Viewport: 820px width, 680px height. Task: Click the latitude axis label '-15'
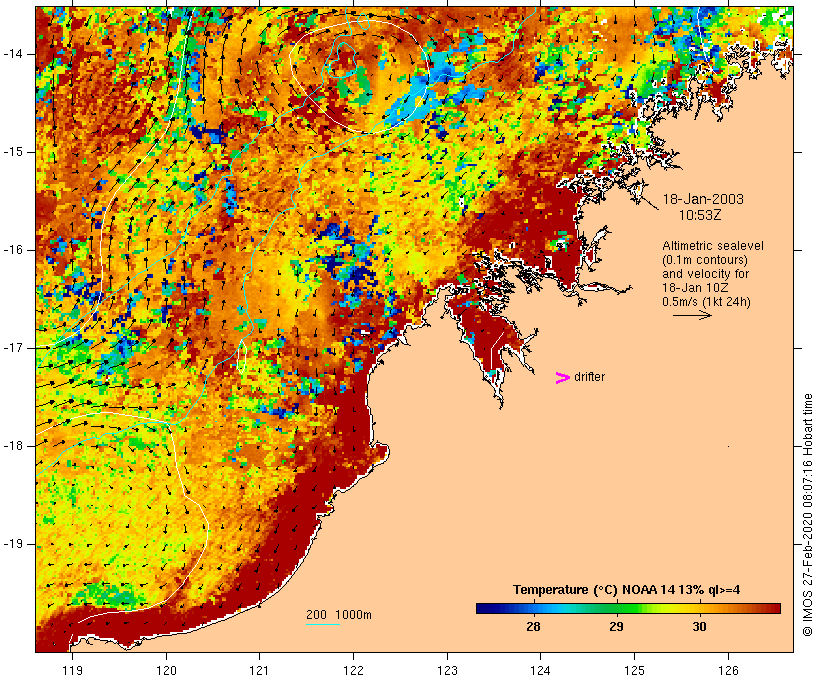(x=13, y=152)
